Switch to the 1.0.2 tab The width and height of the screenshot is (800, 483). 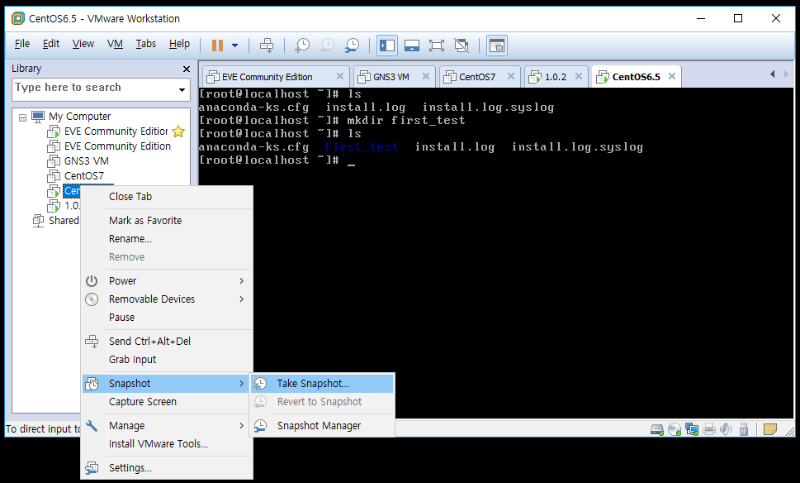click(x=555, y=77)
